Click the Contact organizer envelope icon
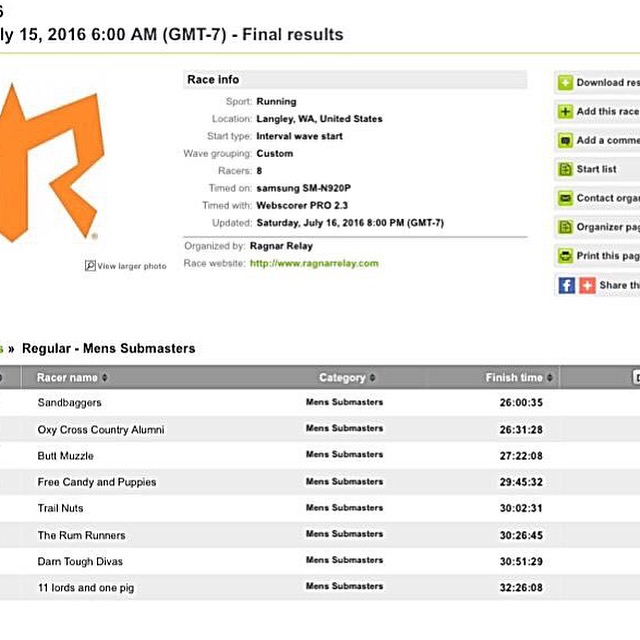 pyautogui.click(x=565, y=198)
